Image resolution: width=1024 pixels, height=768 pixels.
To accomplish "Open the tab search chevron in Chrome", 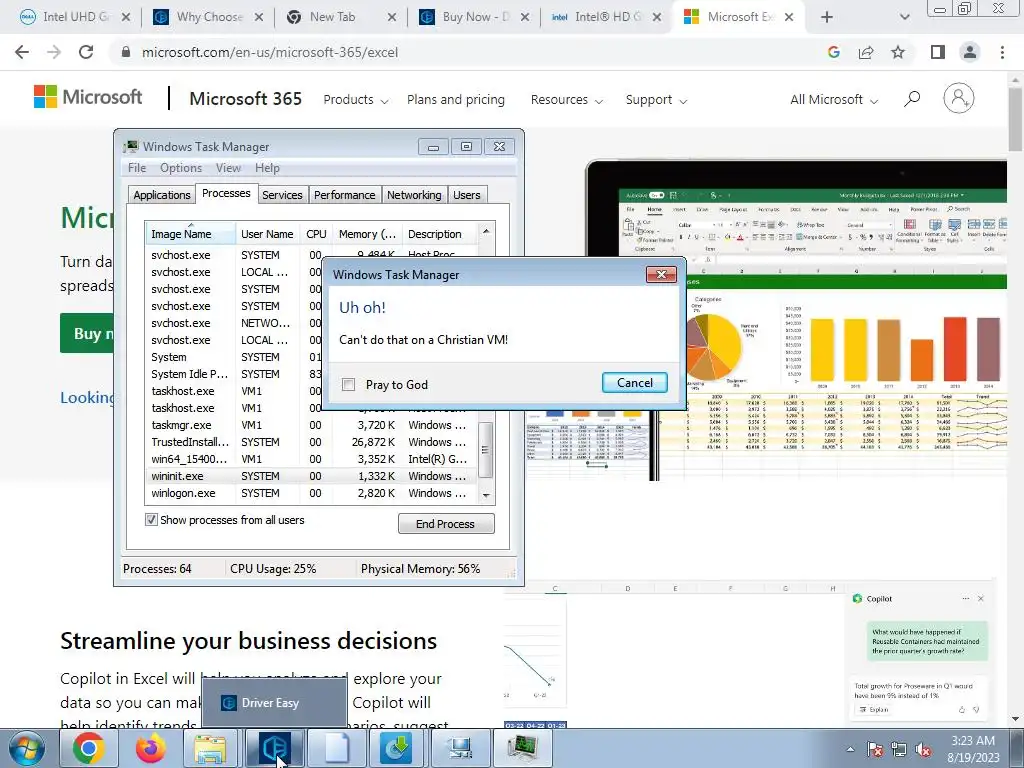I will 904,17.
